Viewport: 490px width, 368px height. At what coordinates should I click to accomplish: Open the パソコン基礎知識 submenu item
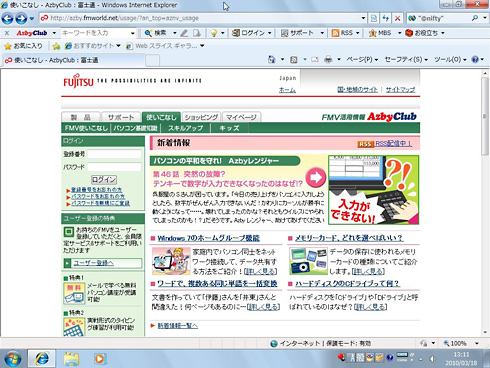pyautogui.click(x=135, y=128)
